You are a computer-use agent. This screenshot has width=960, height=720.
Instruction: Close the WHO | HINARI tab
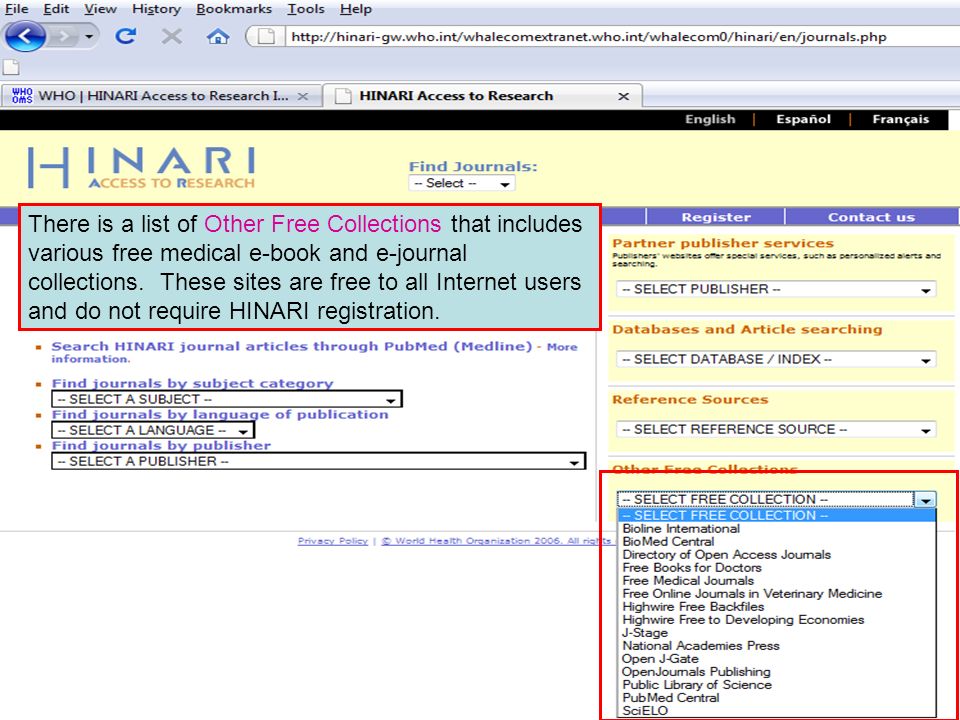(302, 96)
